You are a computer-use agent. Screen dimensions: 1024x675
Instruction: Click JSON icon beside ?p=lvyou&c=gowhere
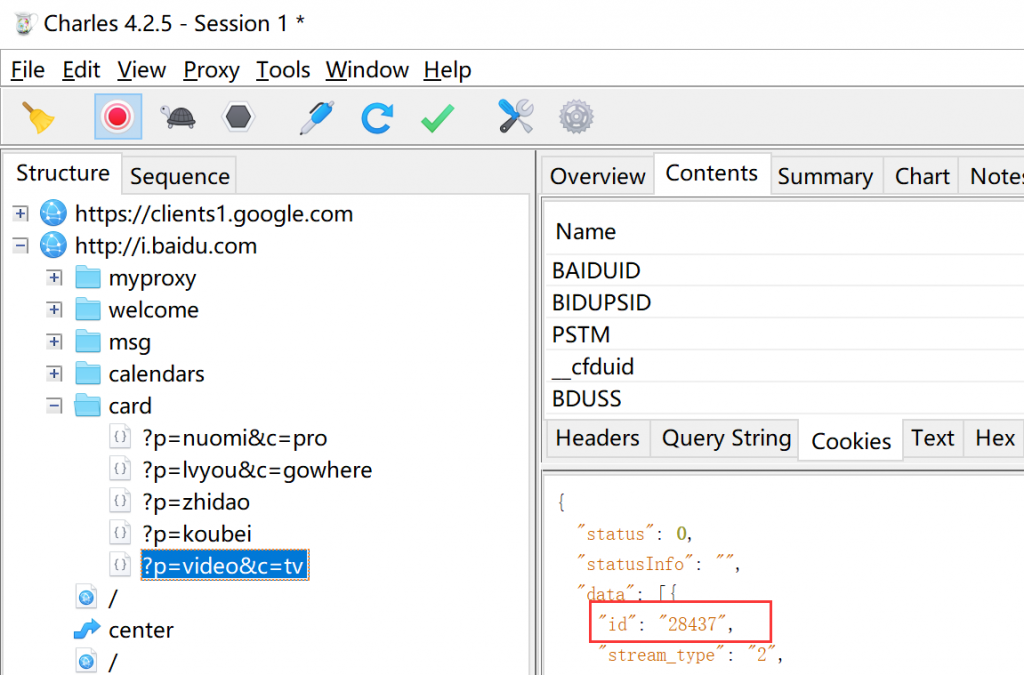coord(120,469)
